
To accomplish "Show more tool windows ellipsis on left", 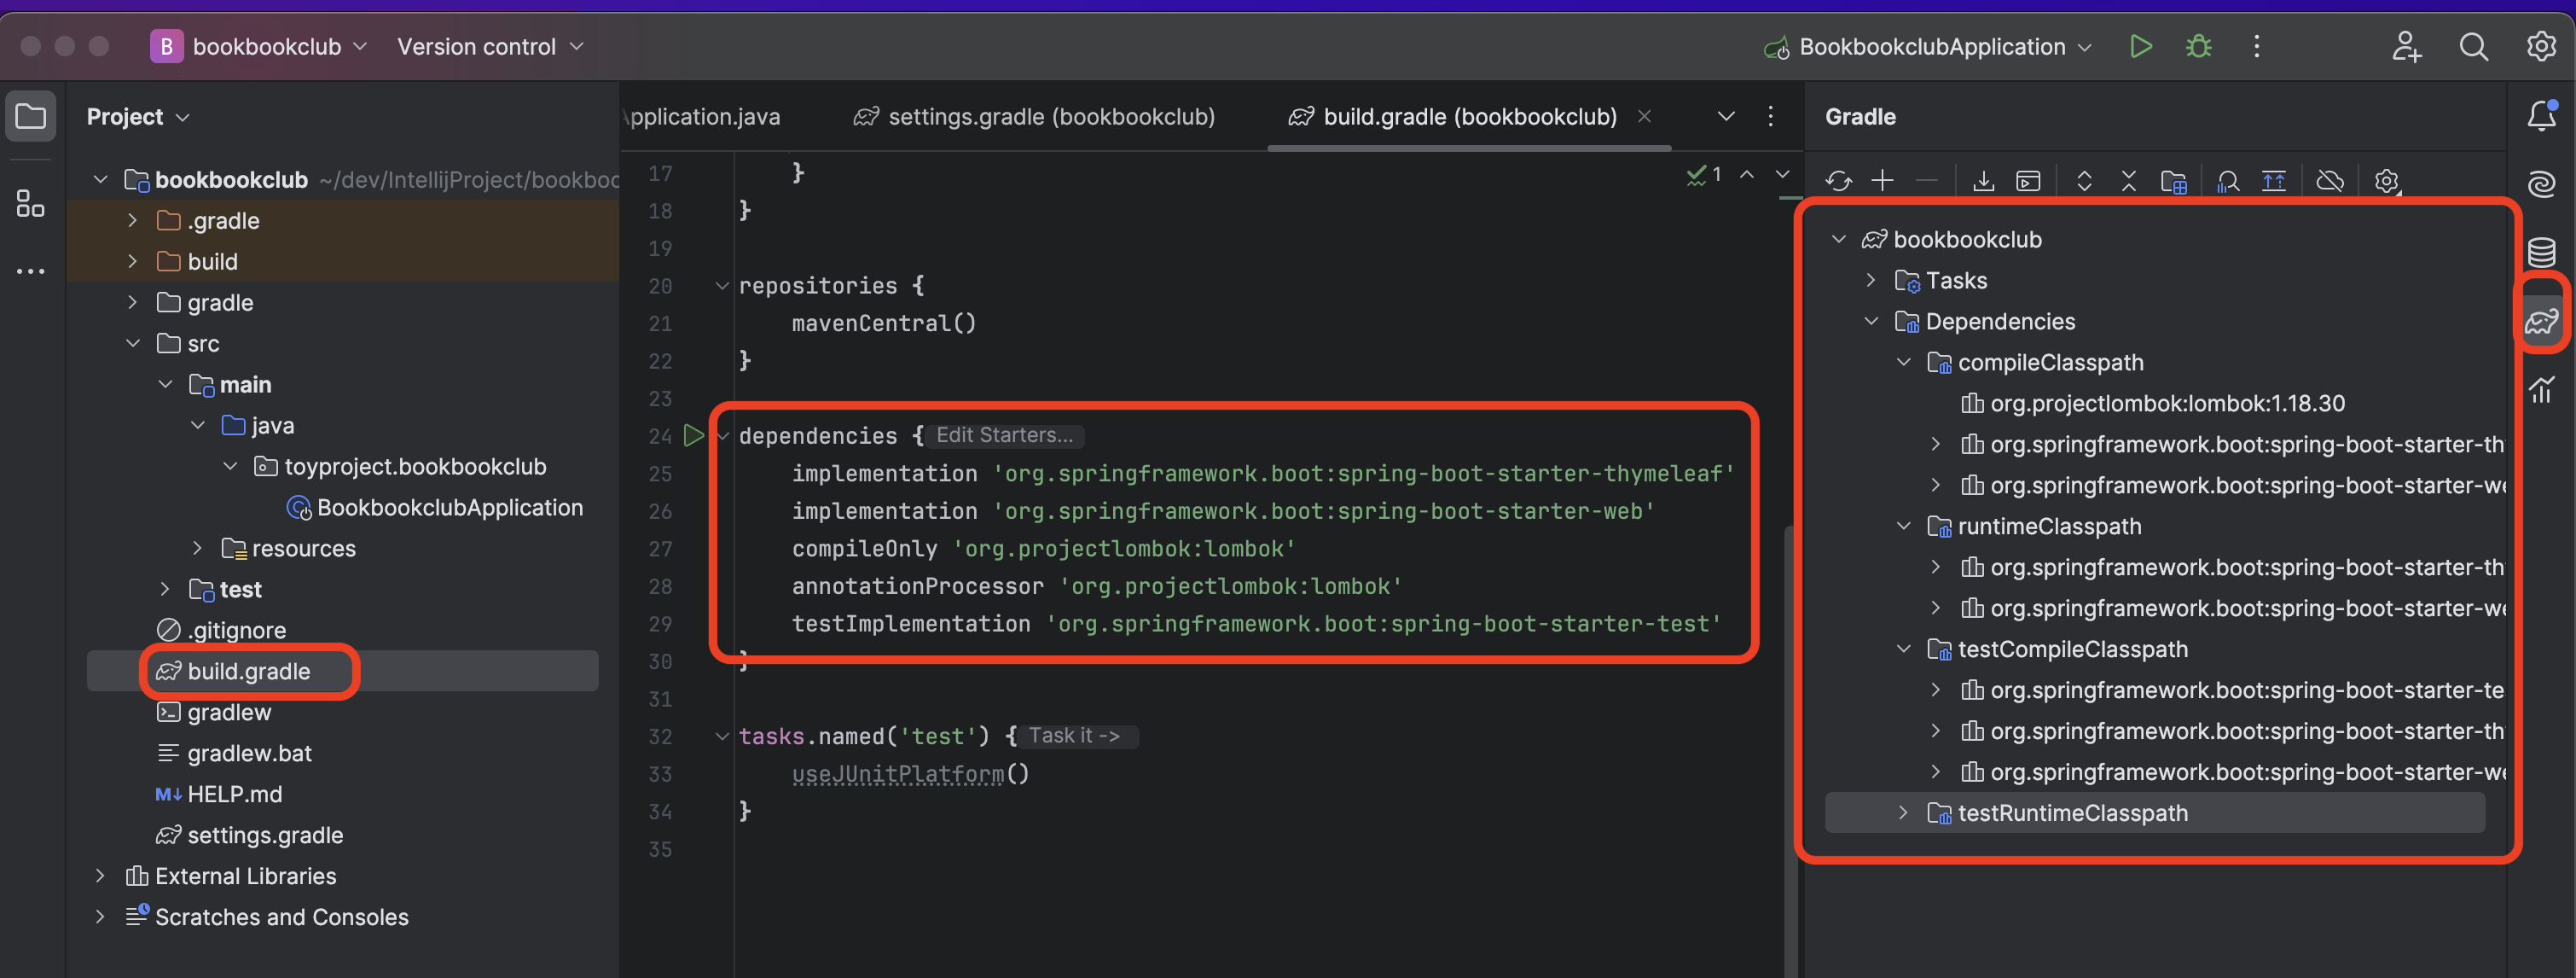I will pyautogui.click(x=31, y=271).
